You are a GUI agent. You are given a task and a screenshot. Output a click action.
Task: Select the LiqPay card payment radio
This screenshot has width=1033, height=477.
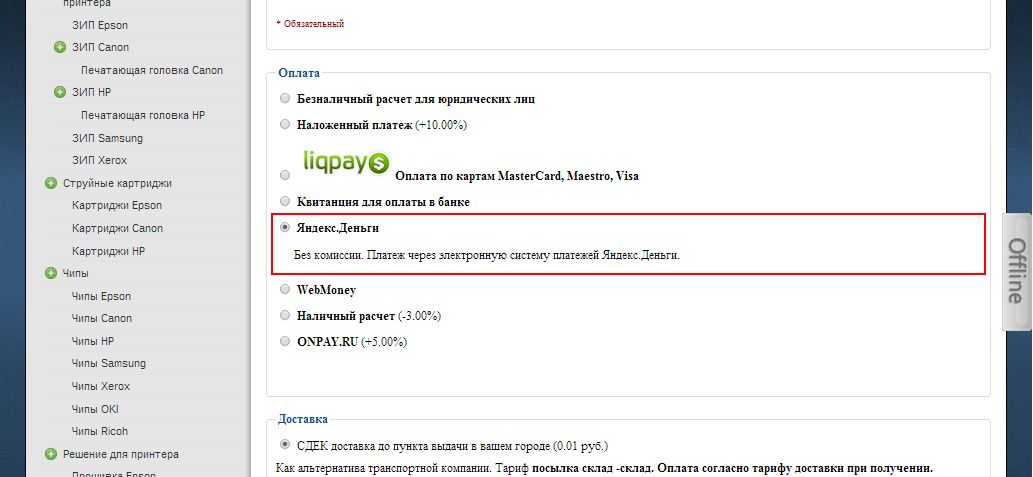tap(286, 175)
